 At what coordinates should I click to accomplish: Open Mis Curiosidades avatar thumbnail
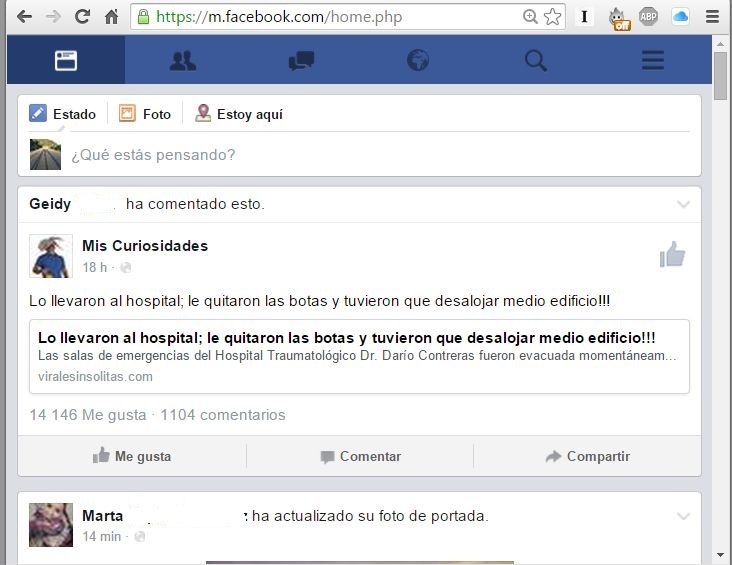[51, 256]
